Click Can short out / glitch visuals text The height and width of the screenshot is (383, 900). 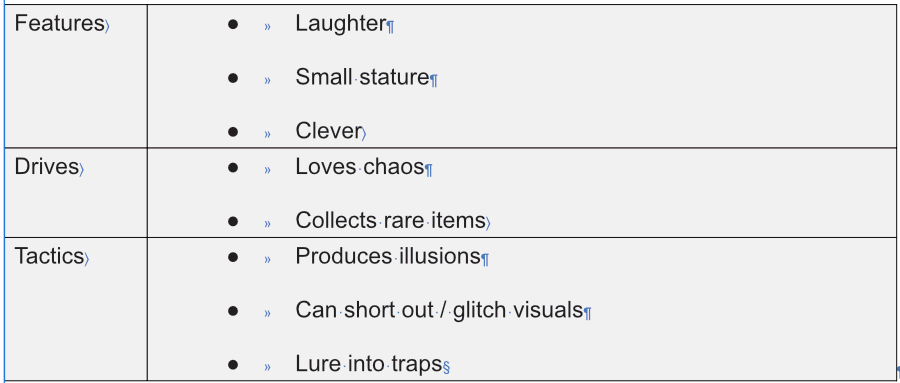[x=439, y=310]
